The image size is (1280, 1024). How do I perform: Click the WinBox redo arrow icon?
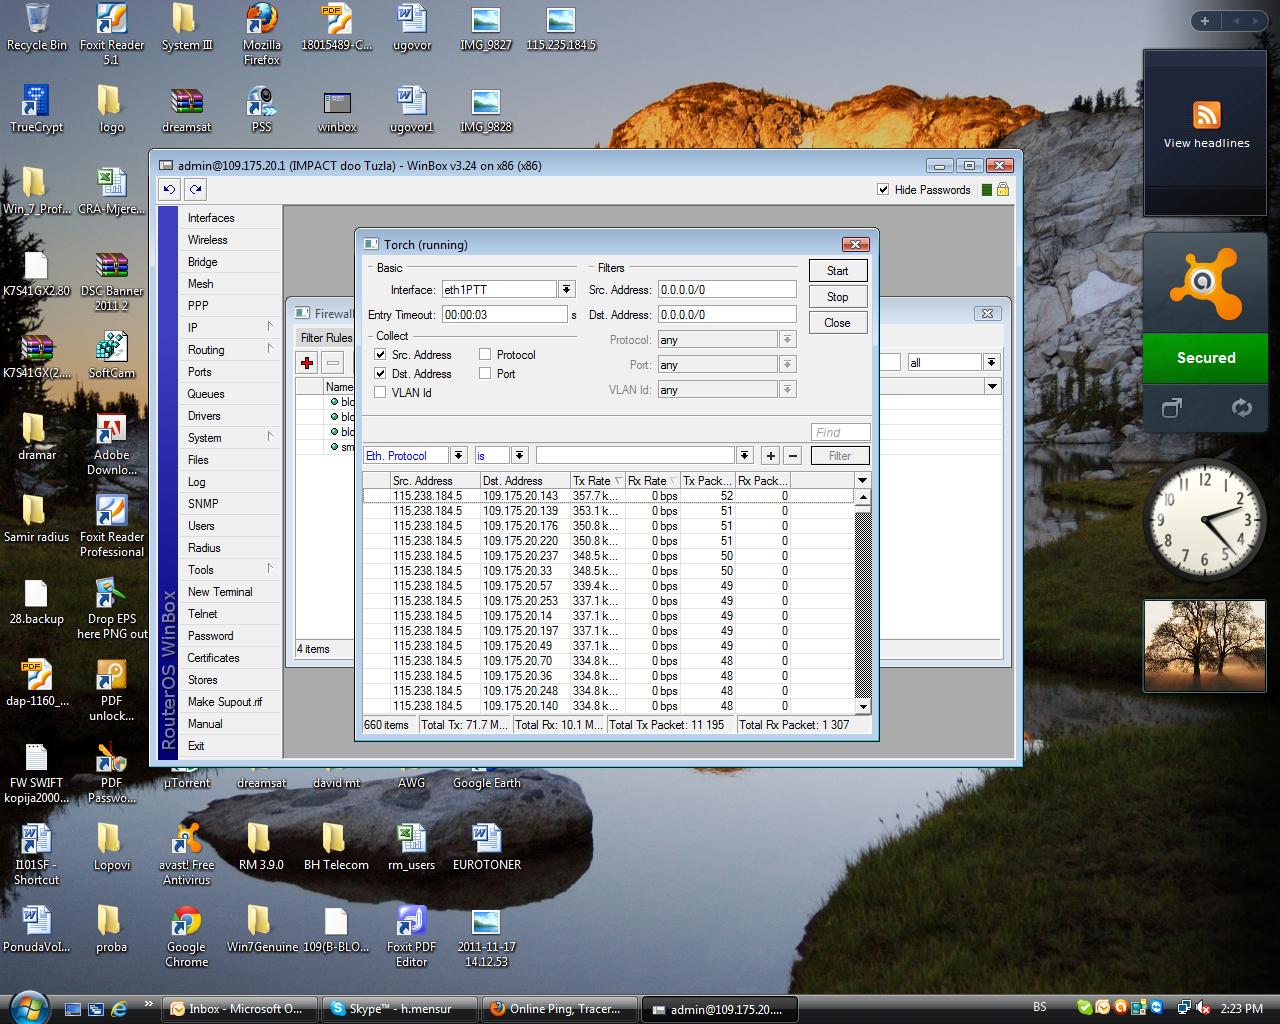195,189
